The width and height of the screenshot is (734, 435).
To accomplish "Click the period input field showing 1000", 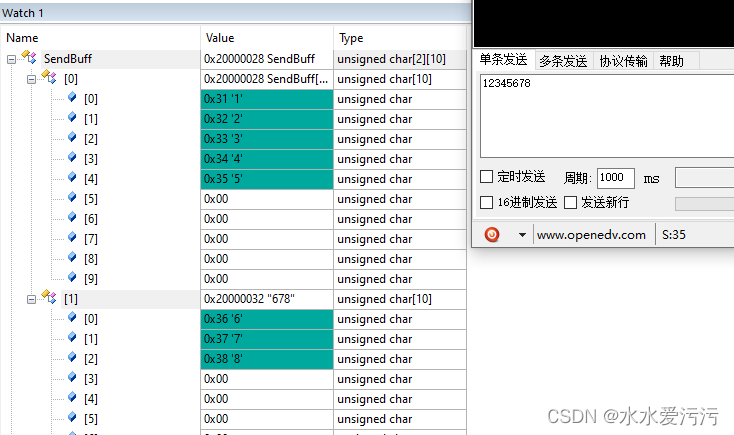I will pos(616,178).
